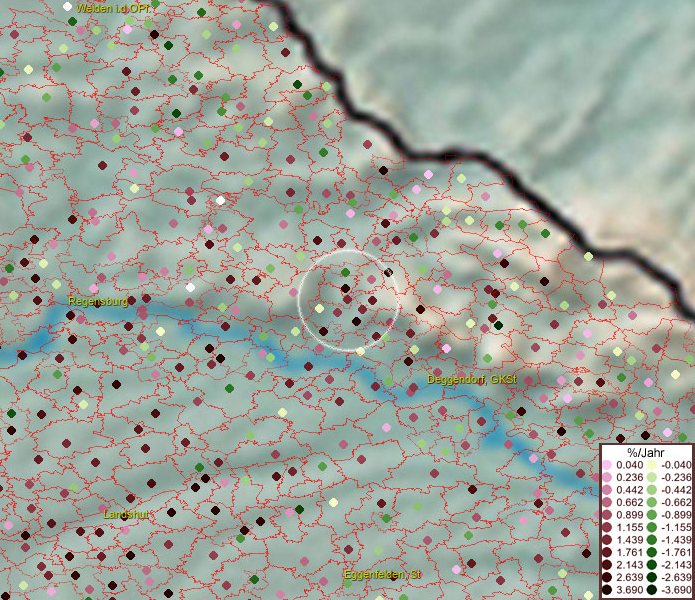Image resolution: width=695 pixels, height=600 pixels.
Task: Click the highlighted marker on the circle's right edge
Action: tap(389, 272)
